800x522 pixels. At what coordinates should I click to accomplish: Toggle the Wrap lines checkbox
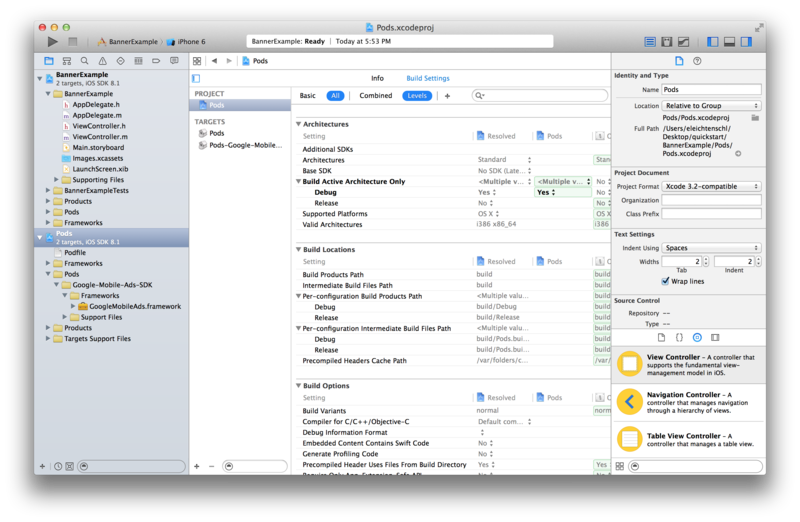pyautogui.click(x=665, y=281)
